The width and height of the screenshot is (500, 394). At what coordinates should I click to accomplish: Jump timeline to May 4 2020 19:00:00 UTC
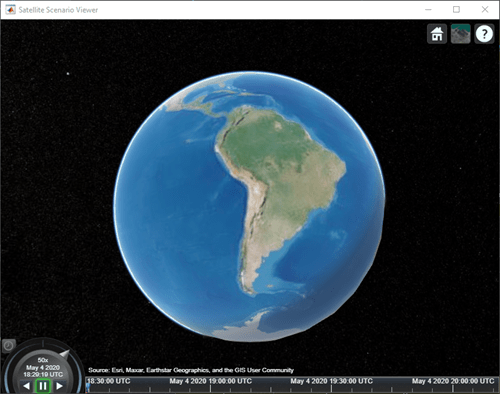210,381
